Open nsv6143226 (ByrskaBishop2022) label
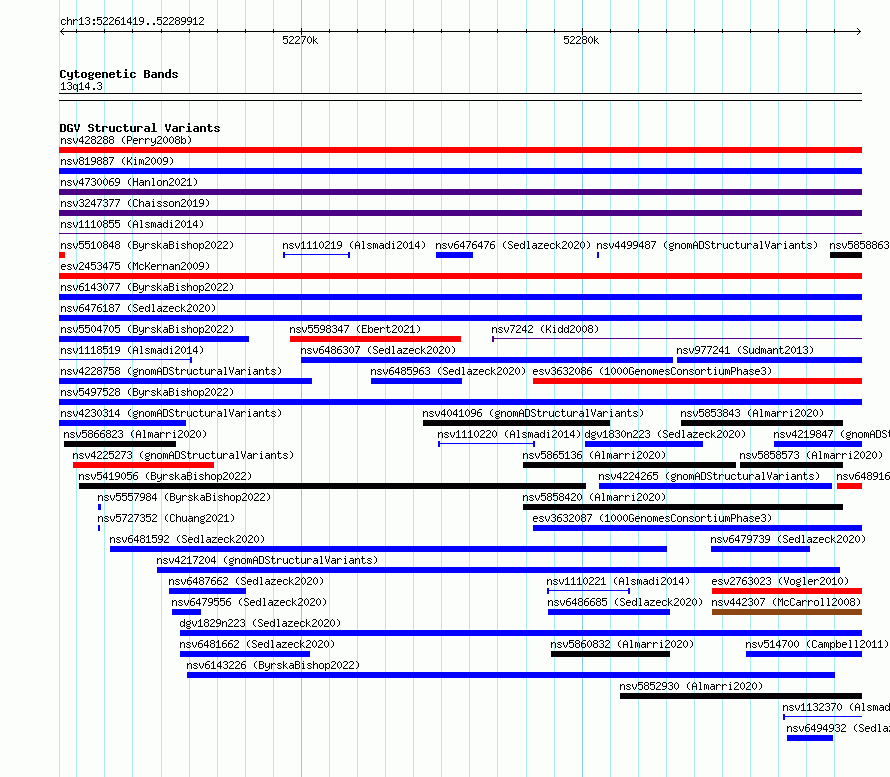 [x=273, y=665]
